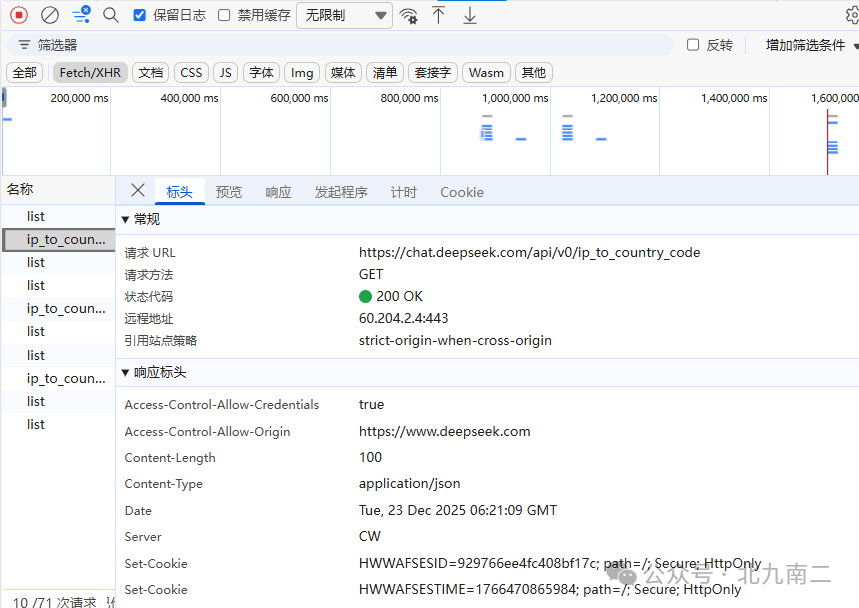Close the request details panel
Screen dimensions: 859x608
point(137,191)
